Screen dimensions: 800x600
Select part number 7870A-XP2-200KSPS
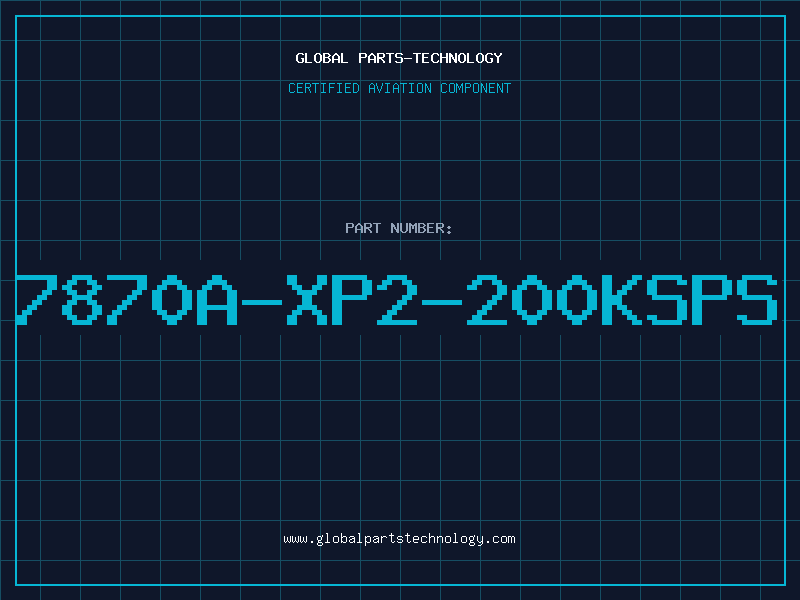tap(397, 299)
